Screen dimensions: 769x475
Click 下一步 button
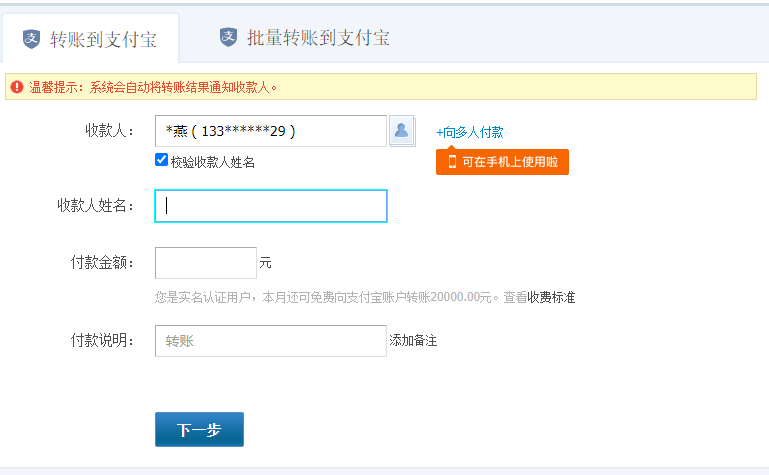click(x=199, y=429)
